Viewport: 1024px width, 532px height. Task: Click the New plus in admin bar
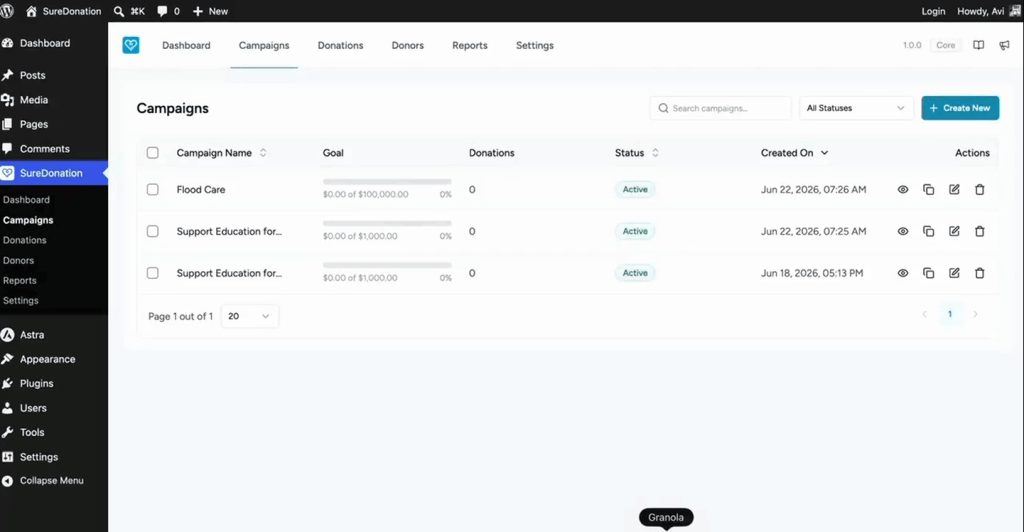(x=198, y=11)
